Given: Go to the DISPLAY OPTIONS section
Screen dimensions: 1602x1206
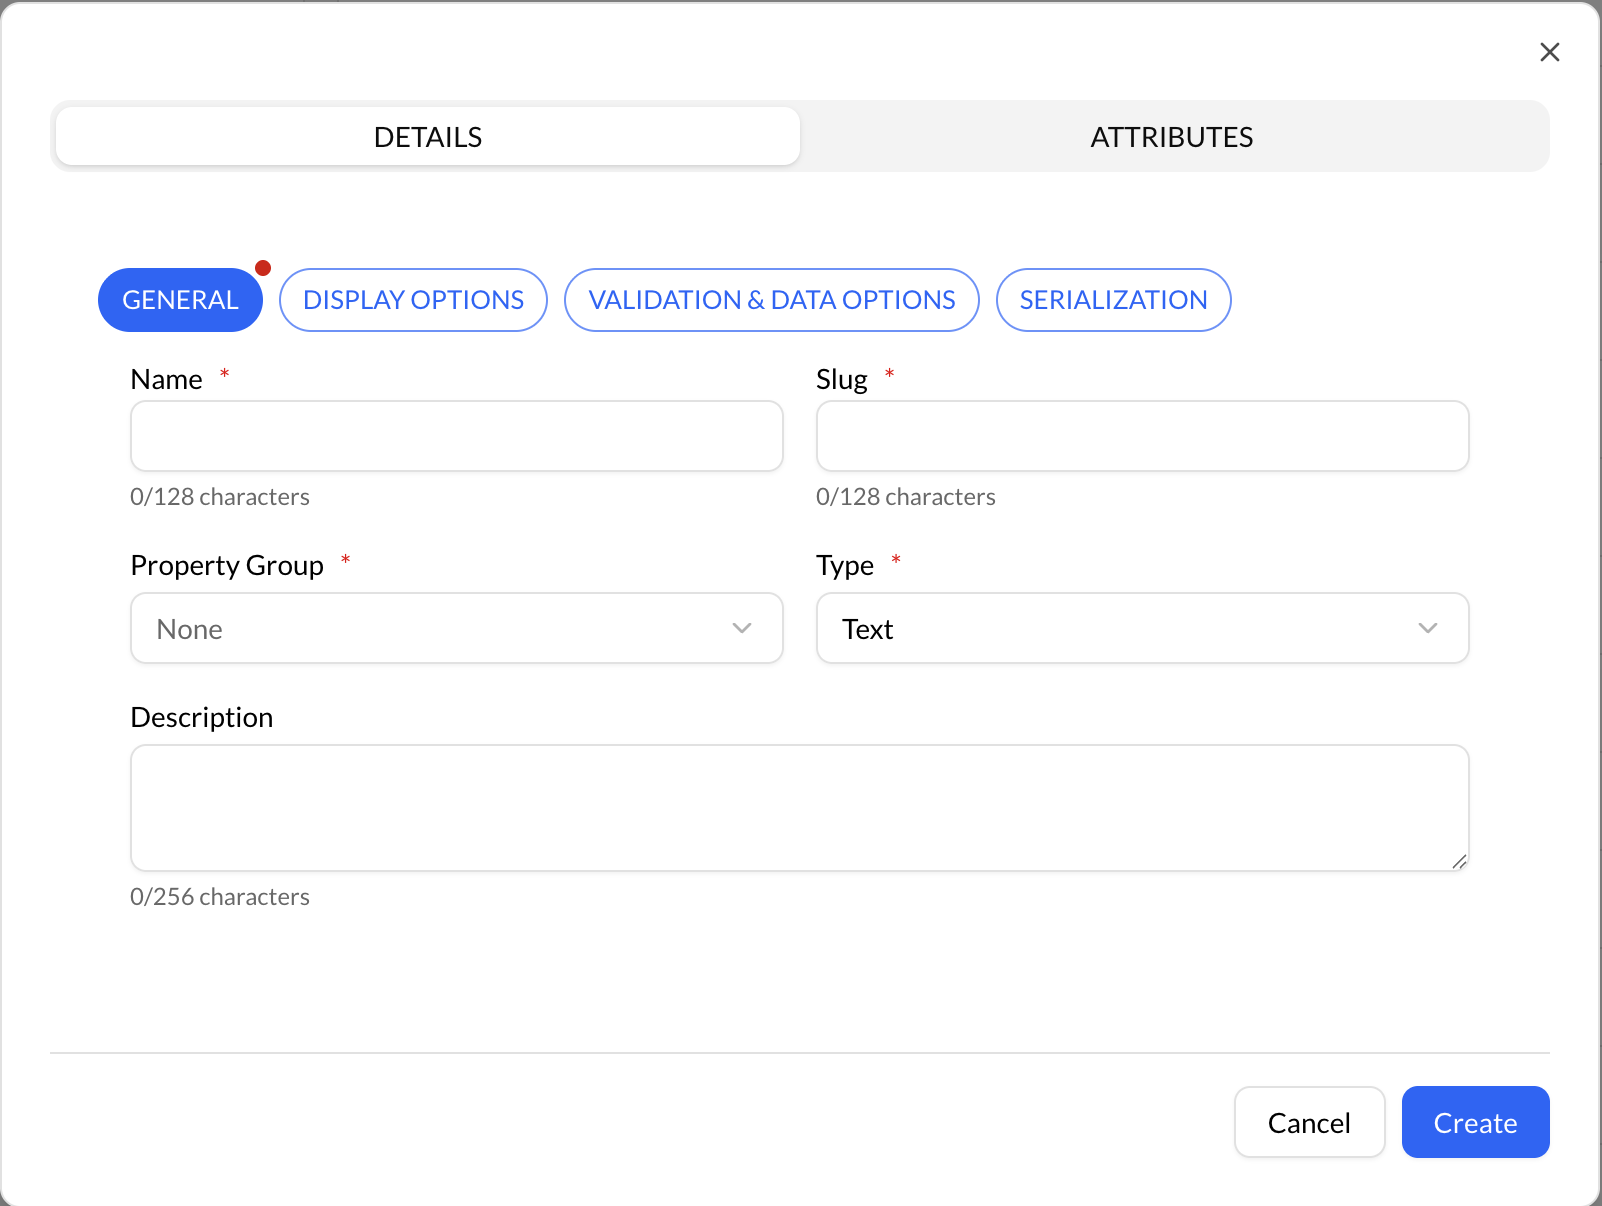Looking at the screenshot, I should (x=413, y=300).
